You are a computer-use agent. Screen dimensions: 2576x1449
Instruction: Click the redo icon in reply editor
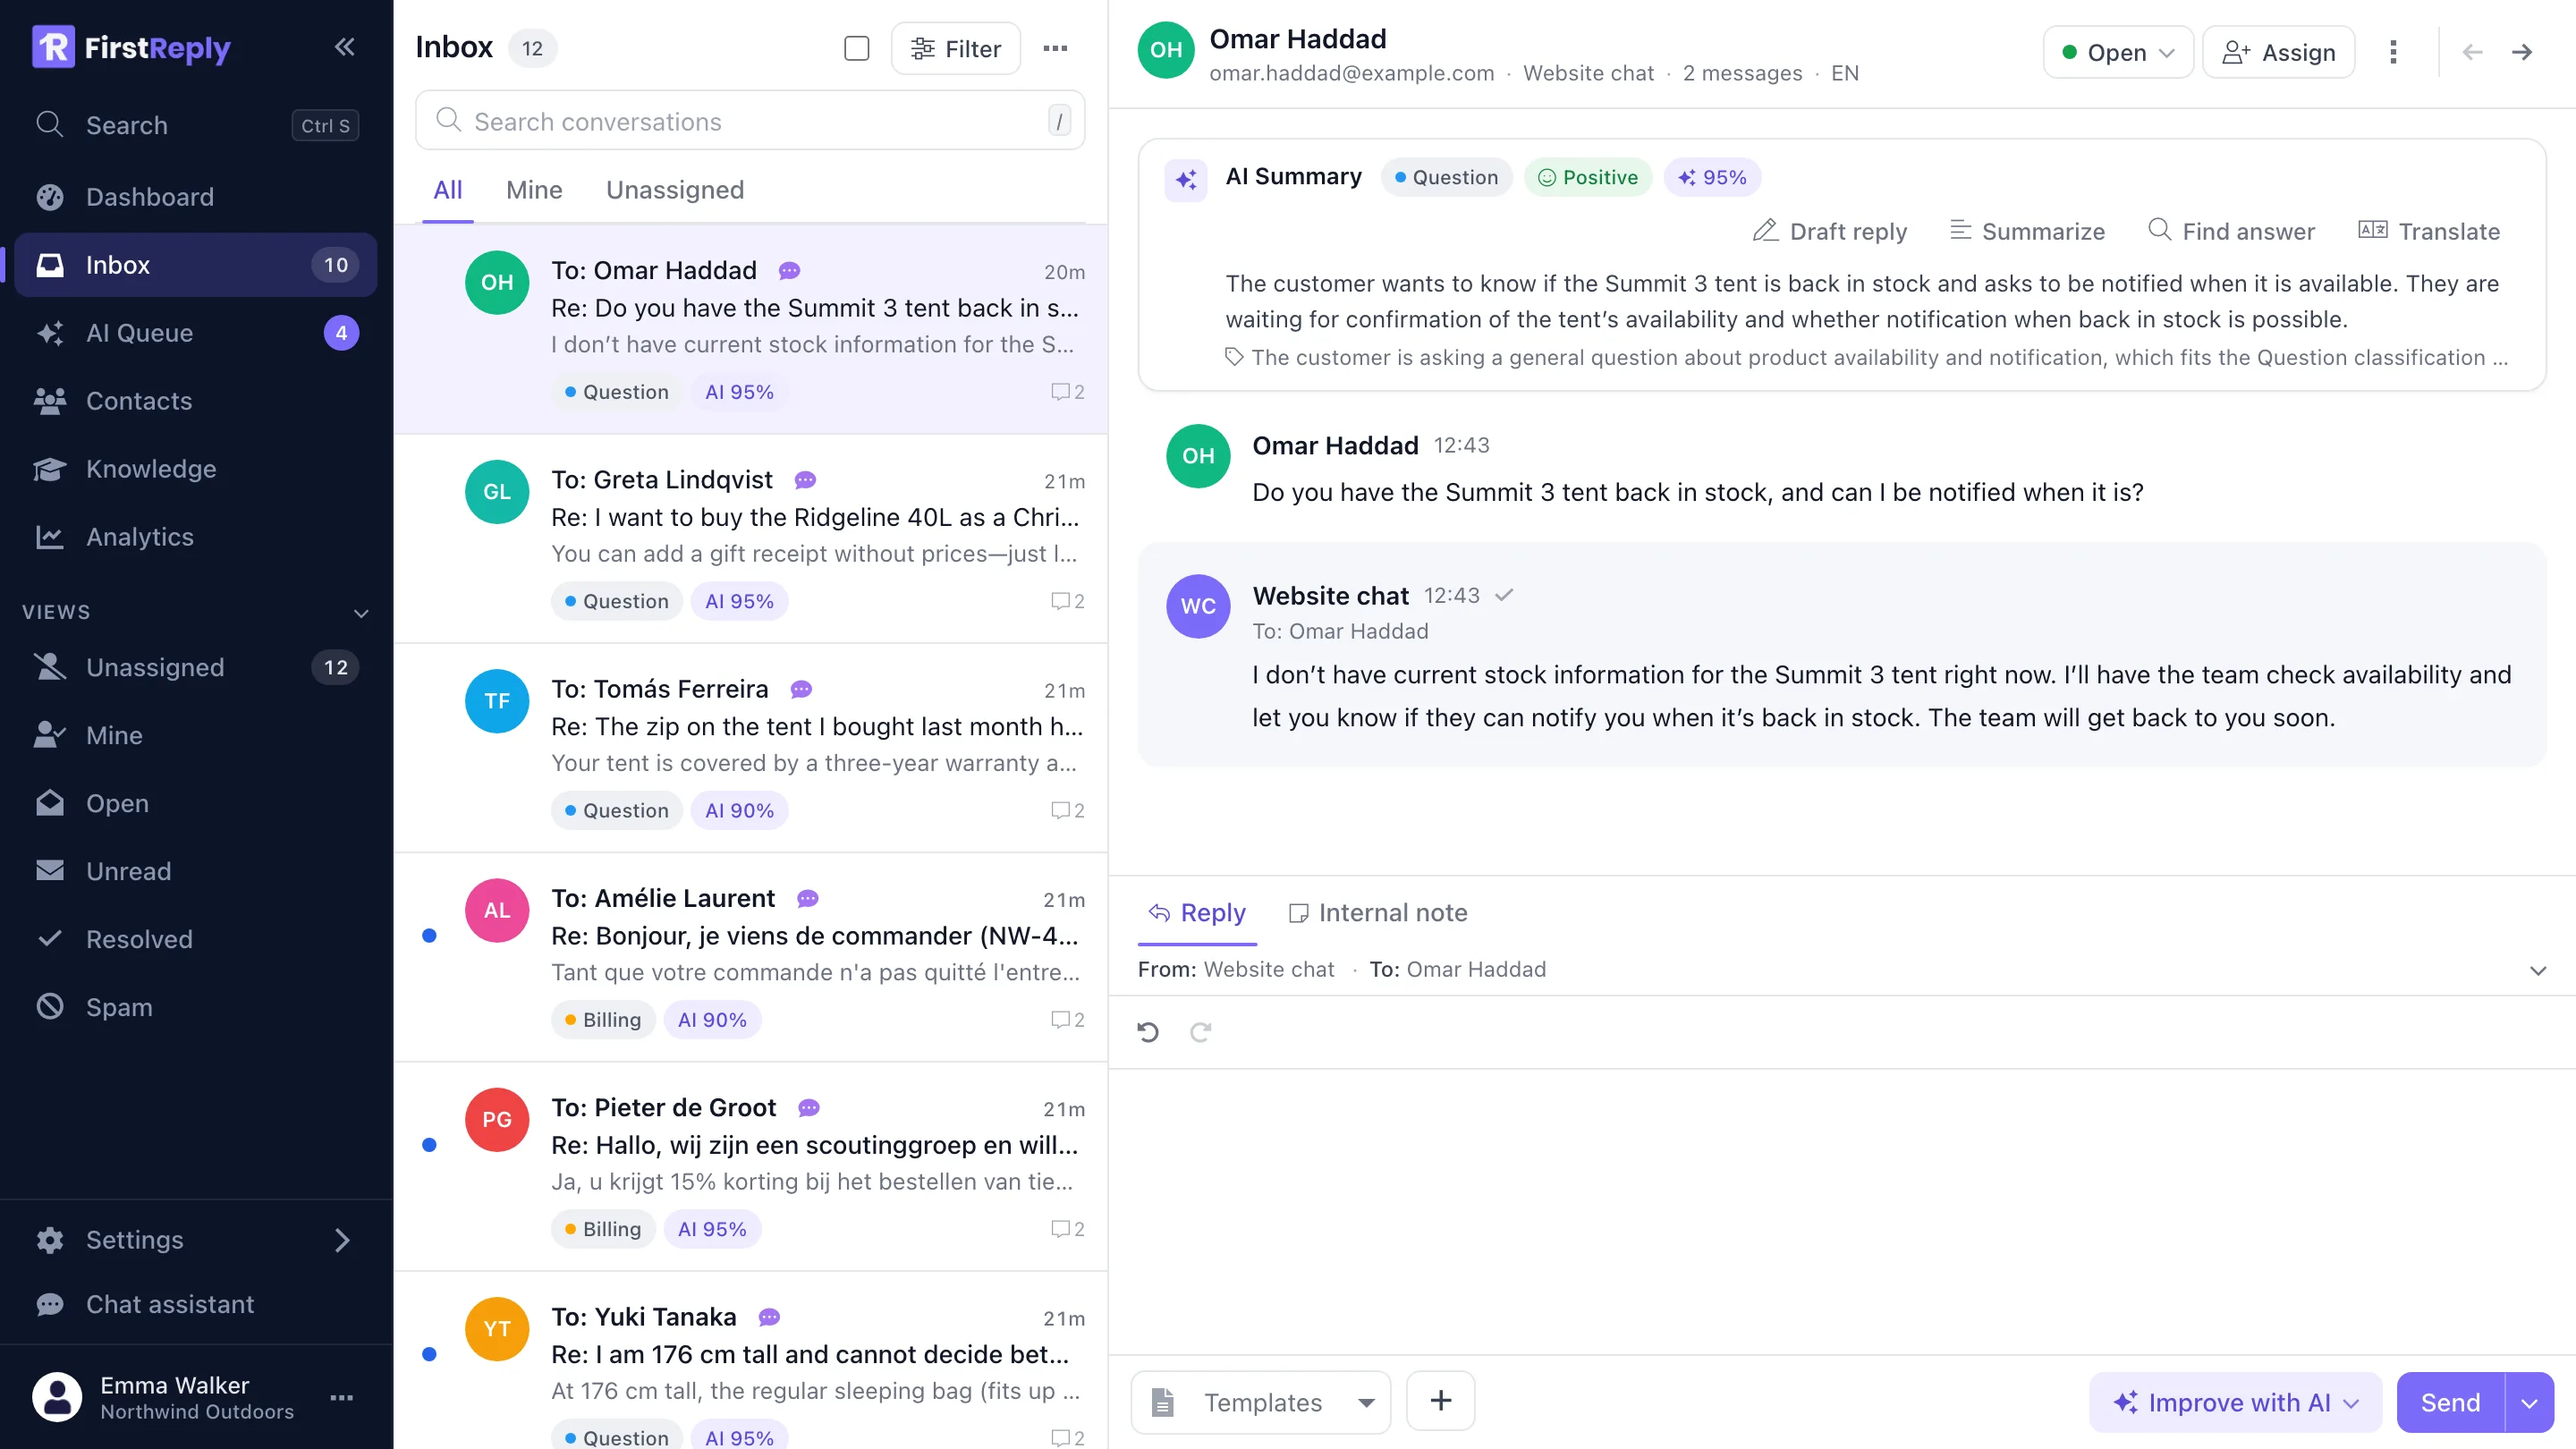1200,1032
